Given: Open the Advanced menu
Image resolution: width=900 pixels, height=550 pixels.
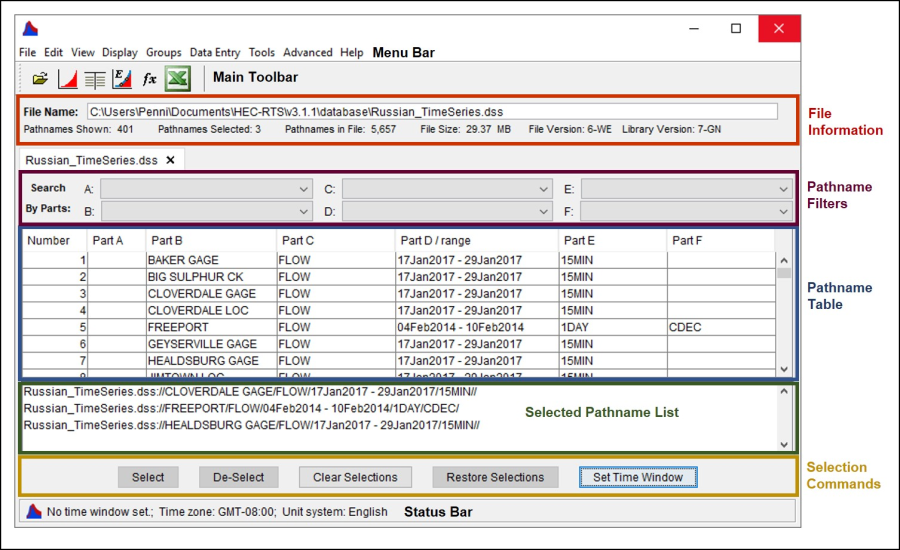Looking at the screenshot, I should click(308, 52).
